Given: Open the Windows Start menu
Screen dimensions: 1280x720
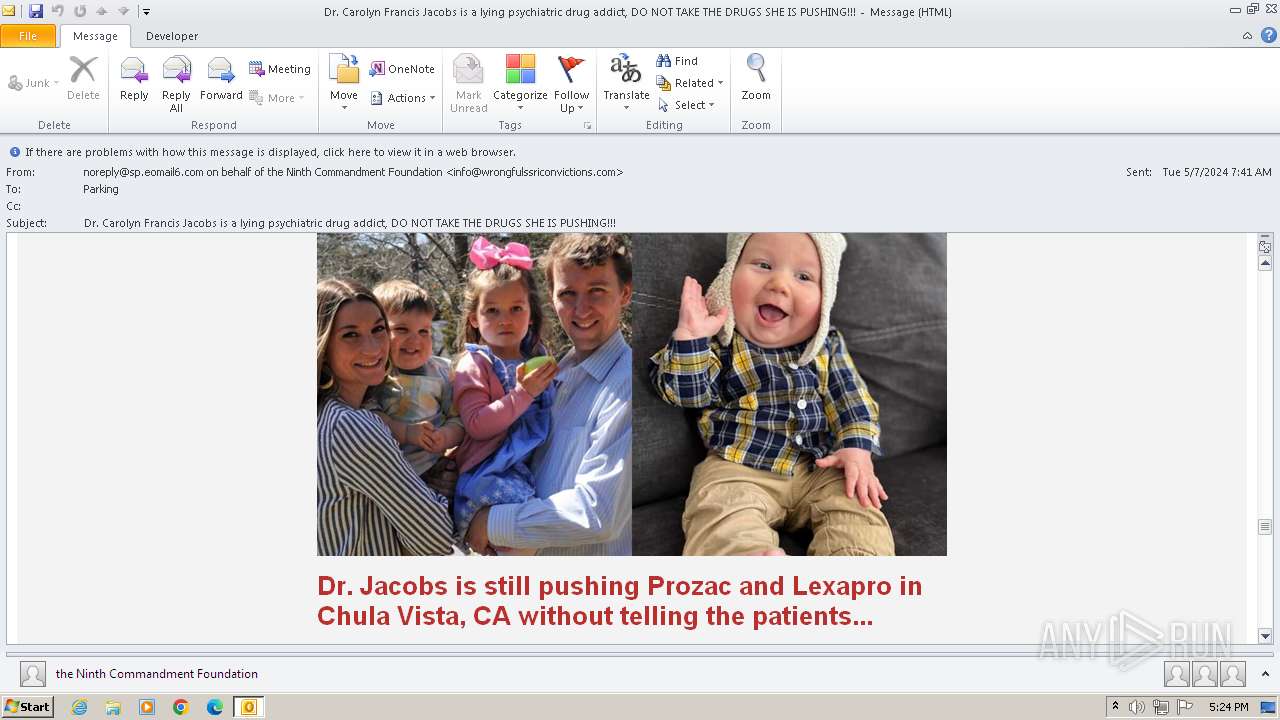Looking at the screenshot, I should click(27, 707).
